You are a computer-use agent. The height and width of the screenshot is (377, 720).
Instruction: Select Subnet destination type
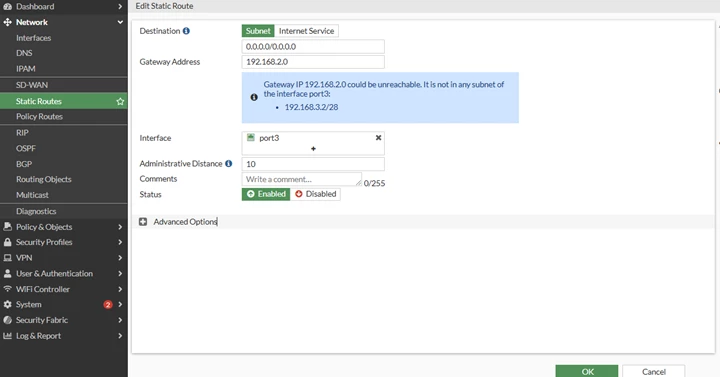[258, 31]
